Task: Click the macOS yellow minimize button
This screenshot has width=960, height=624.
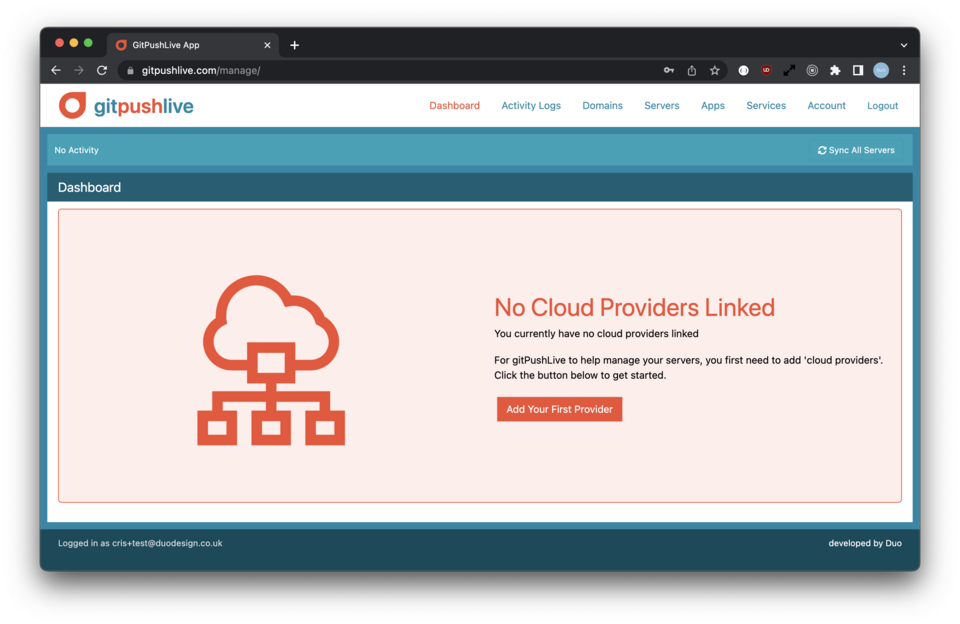Action: [73, 43]
